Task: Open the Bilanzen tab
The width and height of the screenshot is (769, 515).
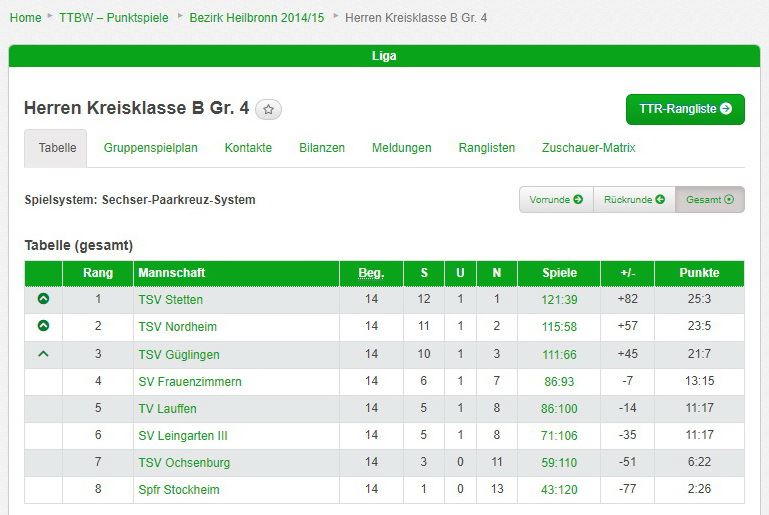Action: click(x=322, y=148)
